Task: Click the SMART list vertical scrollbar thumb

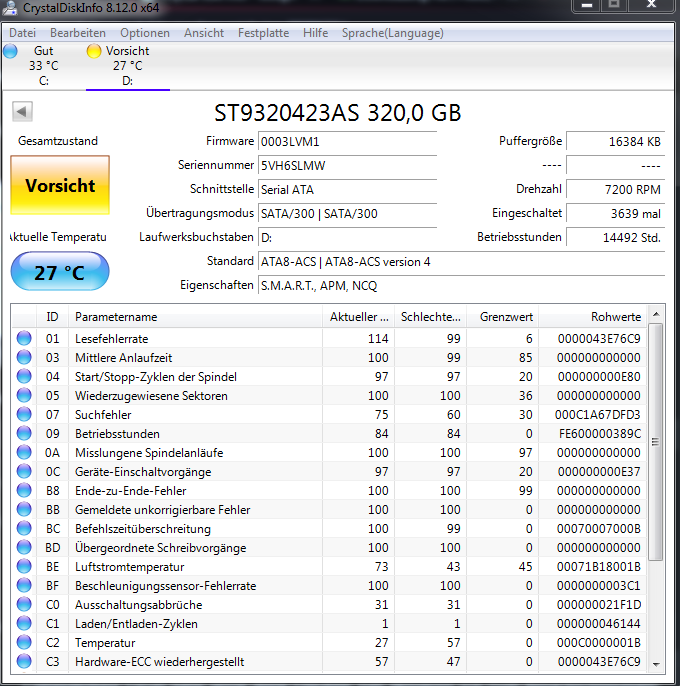Action: pyautogui.click(x=655, y=442)
